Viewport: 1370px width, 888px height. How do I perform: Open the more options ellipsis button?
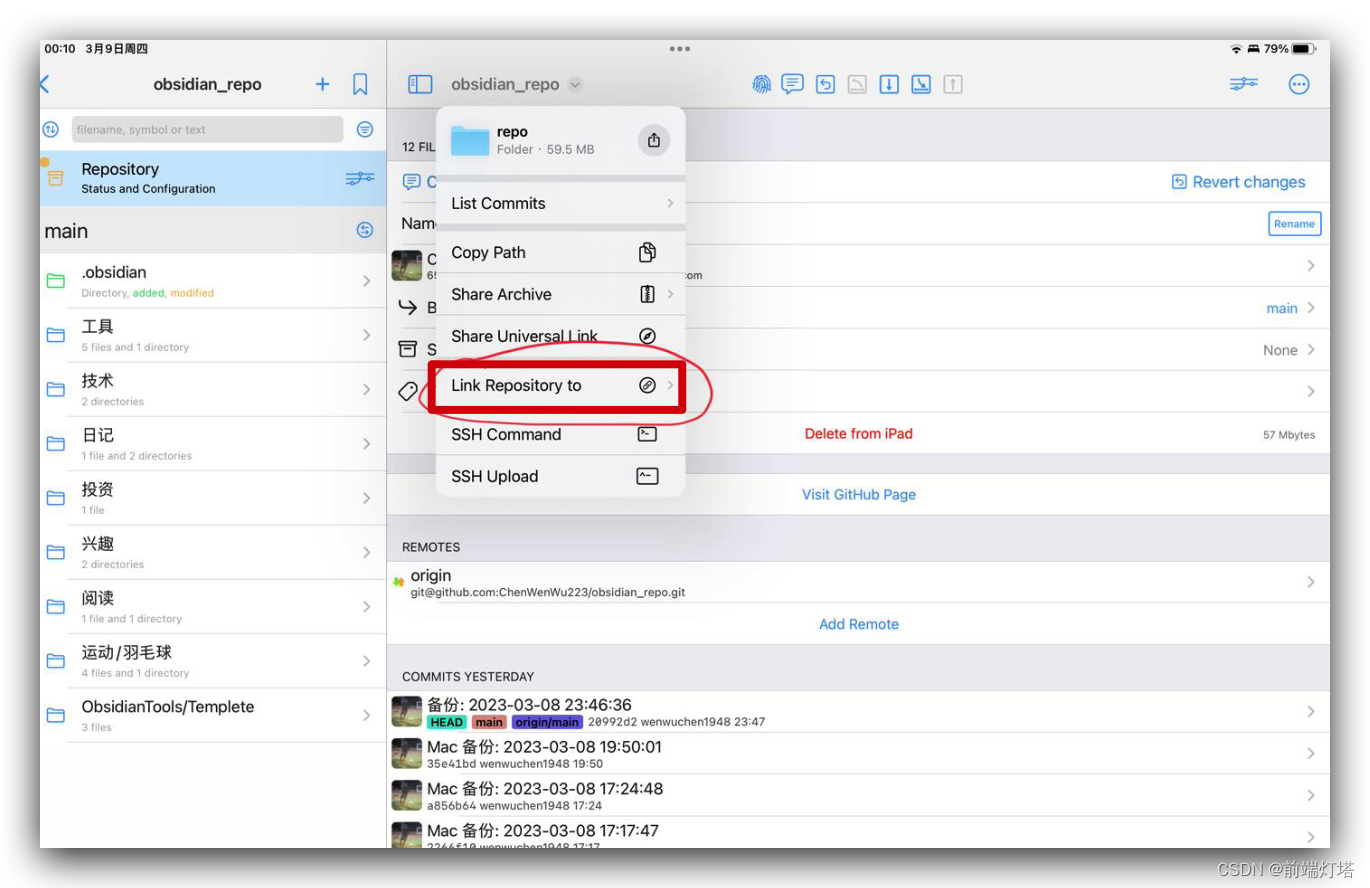click(1299, 85)
